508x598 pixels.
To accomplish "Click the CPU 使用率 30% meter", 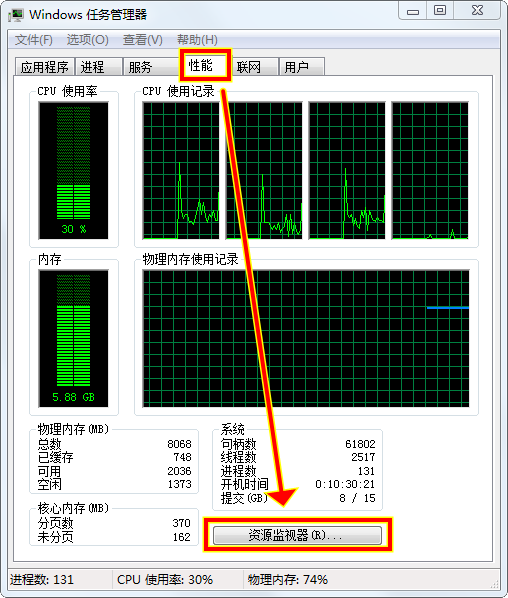I will [74, 170].
